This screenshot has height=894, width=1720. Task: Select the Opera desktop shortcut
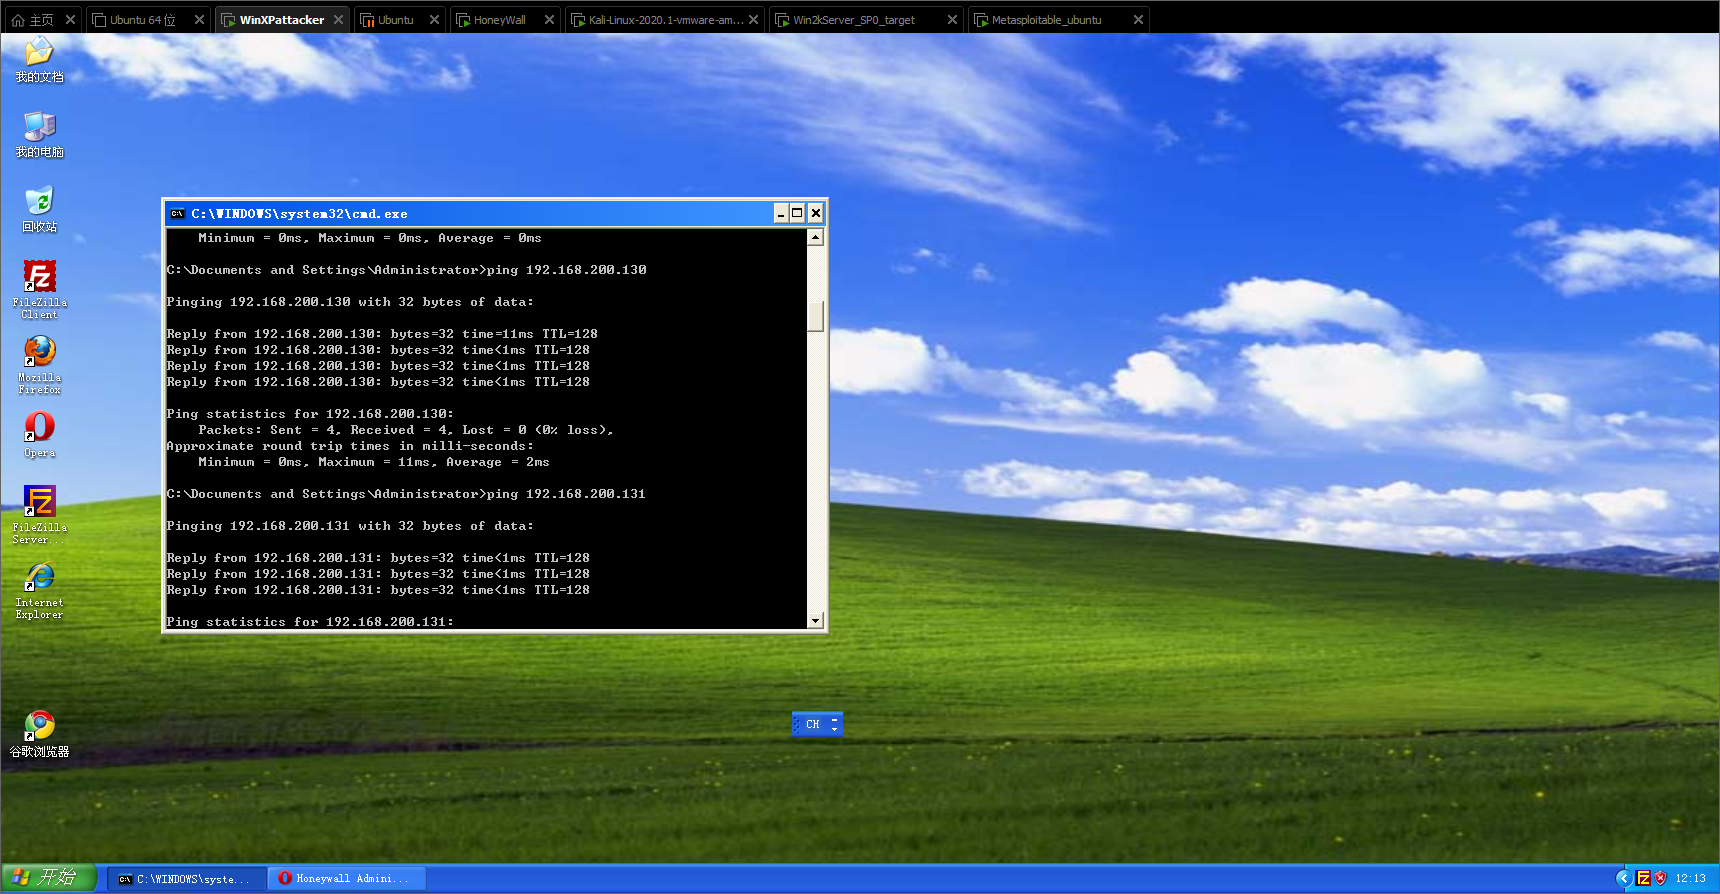(x=39, y=434)
